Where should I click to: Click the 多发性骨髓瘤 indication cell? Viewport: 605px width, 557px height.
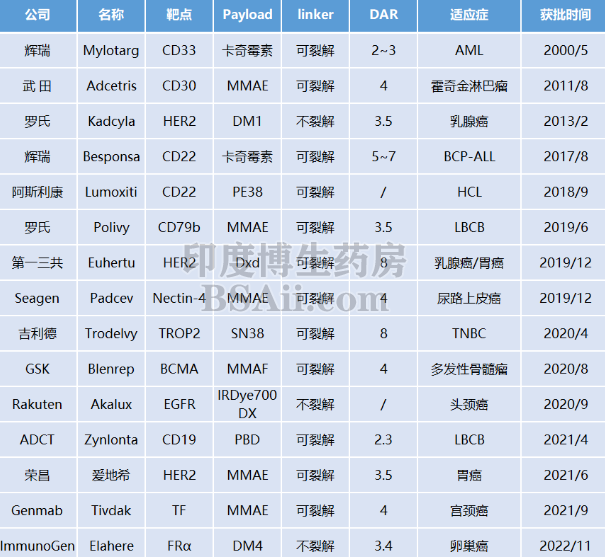(469, 369)
